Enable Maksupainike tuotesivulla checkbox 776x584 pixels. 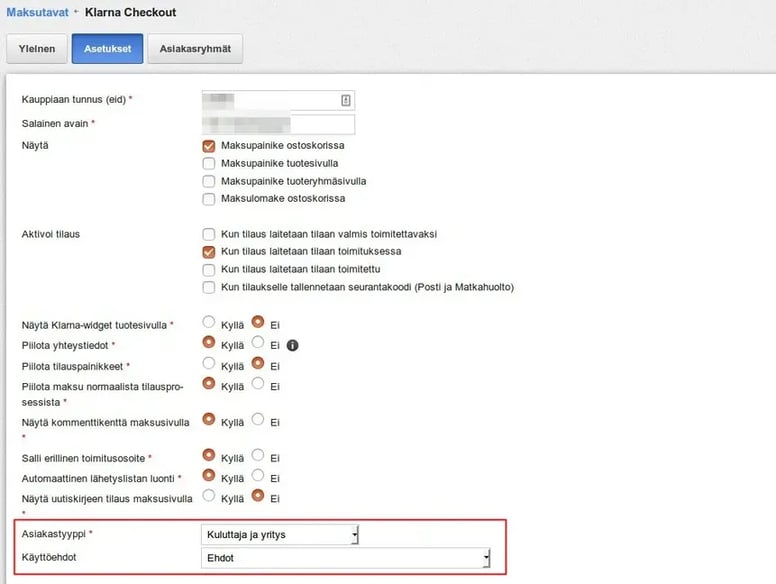tap(209, 163)
